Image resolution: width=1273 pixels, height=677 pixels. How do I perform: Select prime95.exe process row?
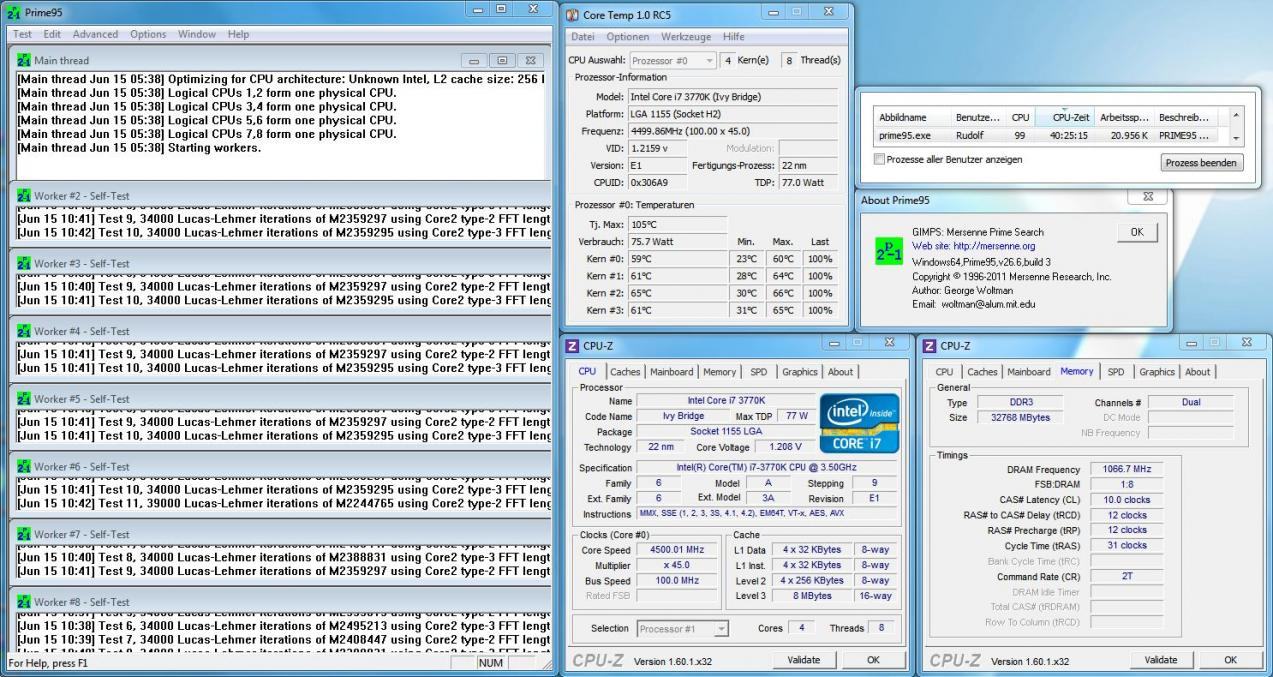coord(1049,135)
